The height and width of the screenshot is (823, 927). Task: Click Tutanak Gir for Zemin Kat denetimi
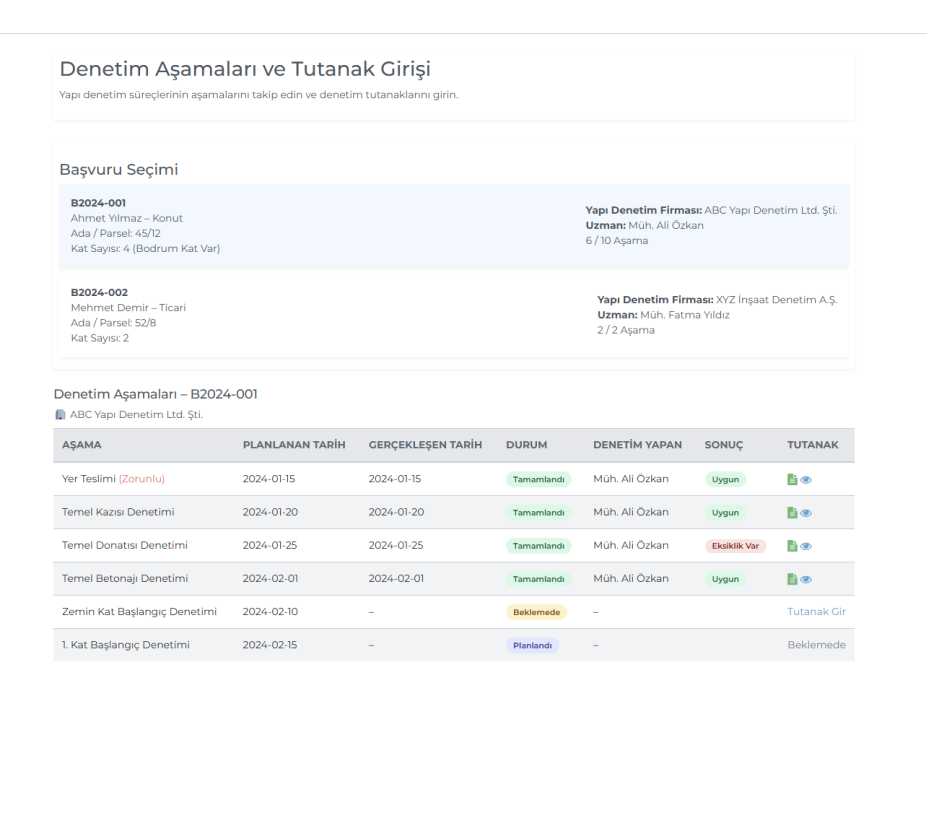pyautogui.click(x=816, y=612)
